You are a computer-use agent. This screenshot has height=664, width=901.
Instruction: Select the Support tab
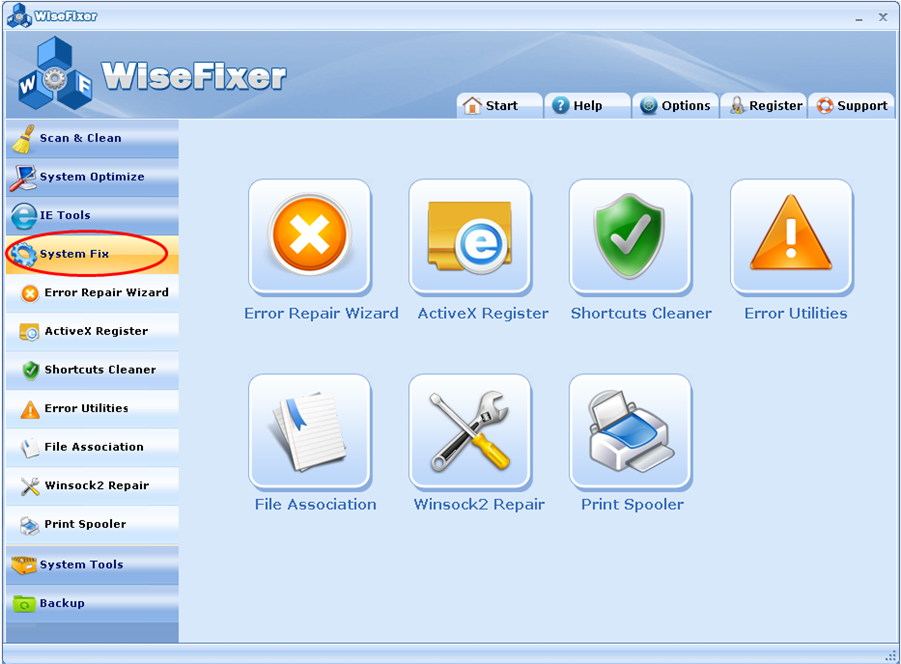(x=851, y=105)
